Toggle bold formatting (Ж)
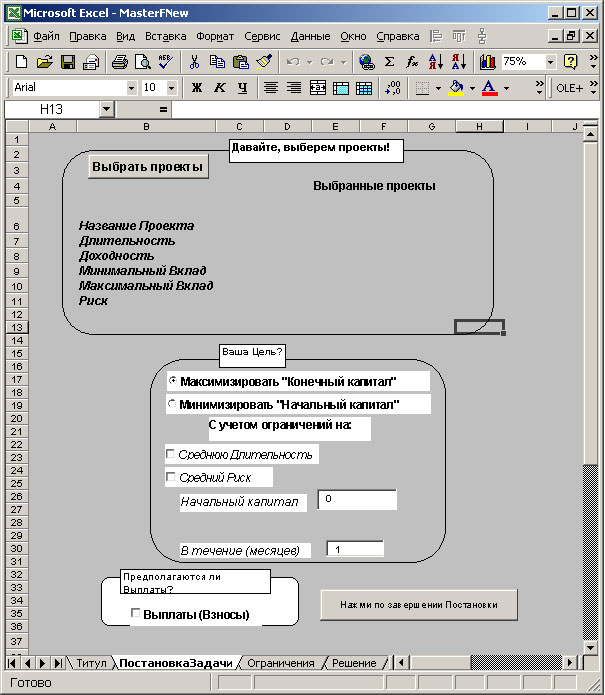 (x=197, y=88)
